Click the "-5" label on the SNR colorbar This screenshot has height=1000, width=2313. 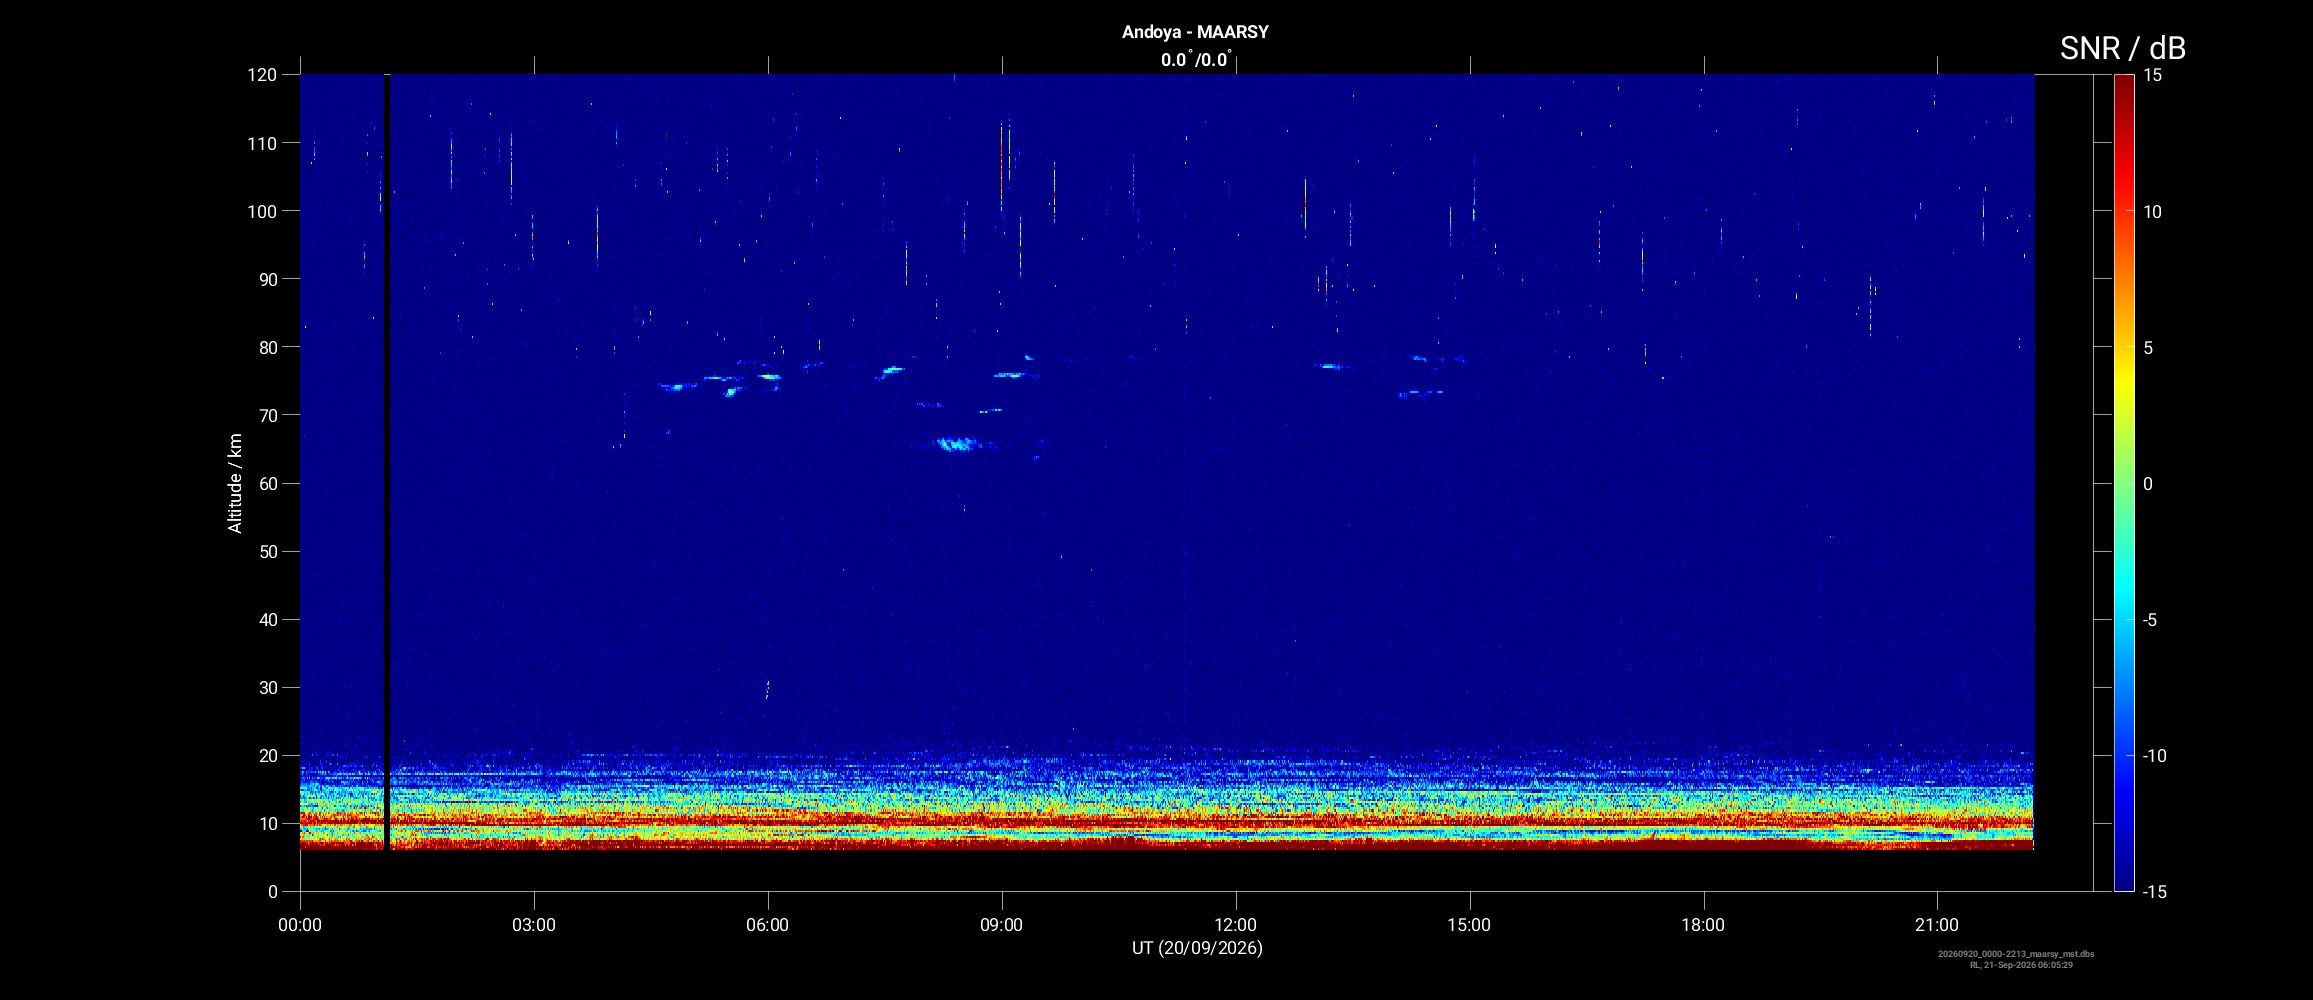click(2149, 620)
